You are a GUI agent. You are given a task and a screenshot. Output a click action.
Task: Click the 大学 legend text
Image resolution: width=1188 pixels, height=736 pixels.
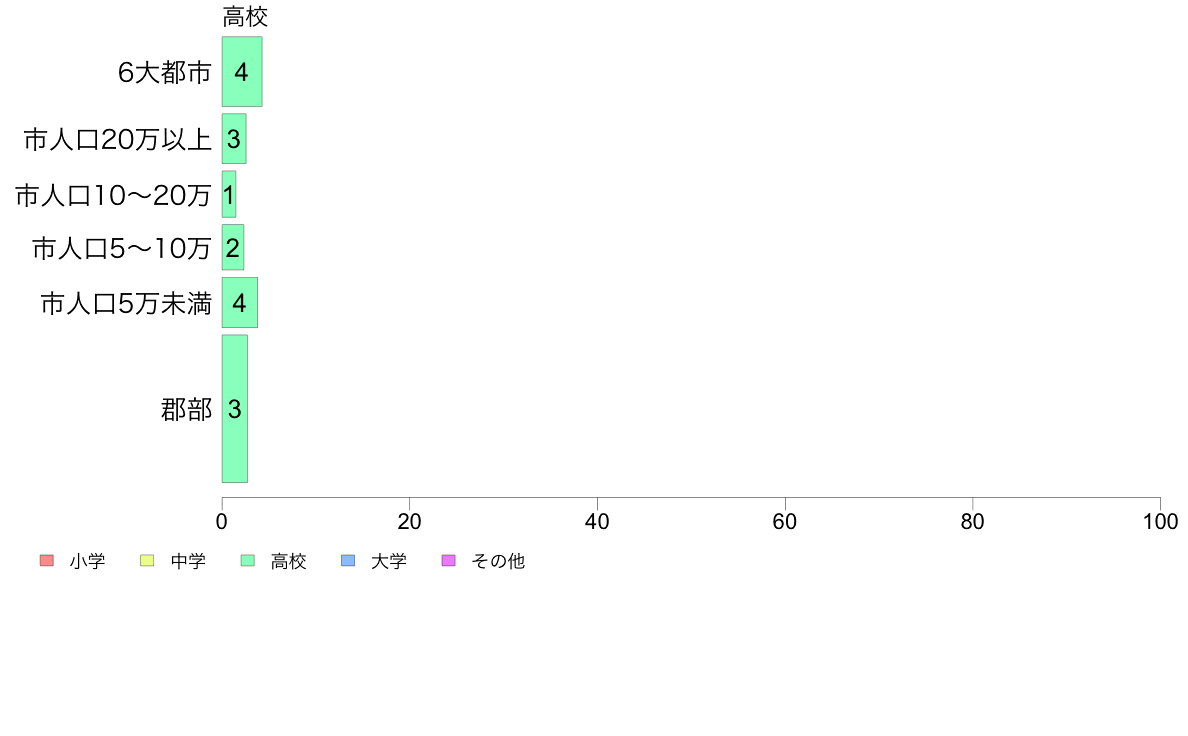click(389, 561)
